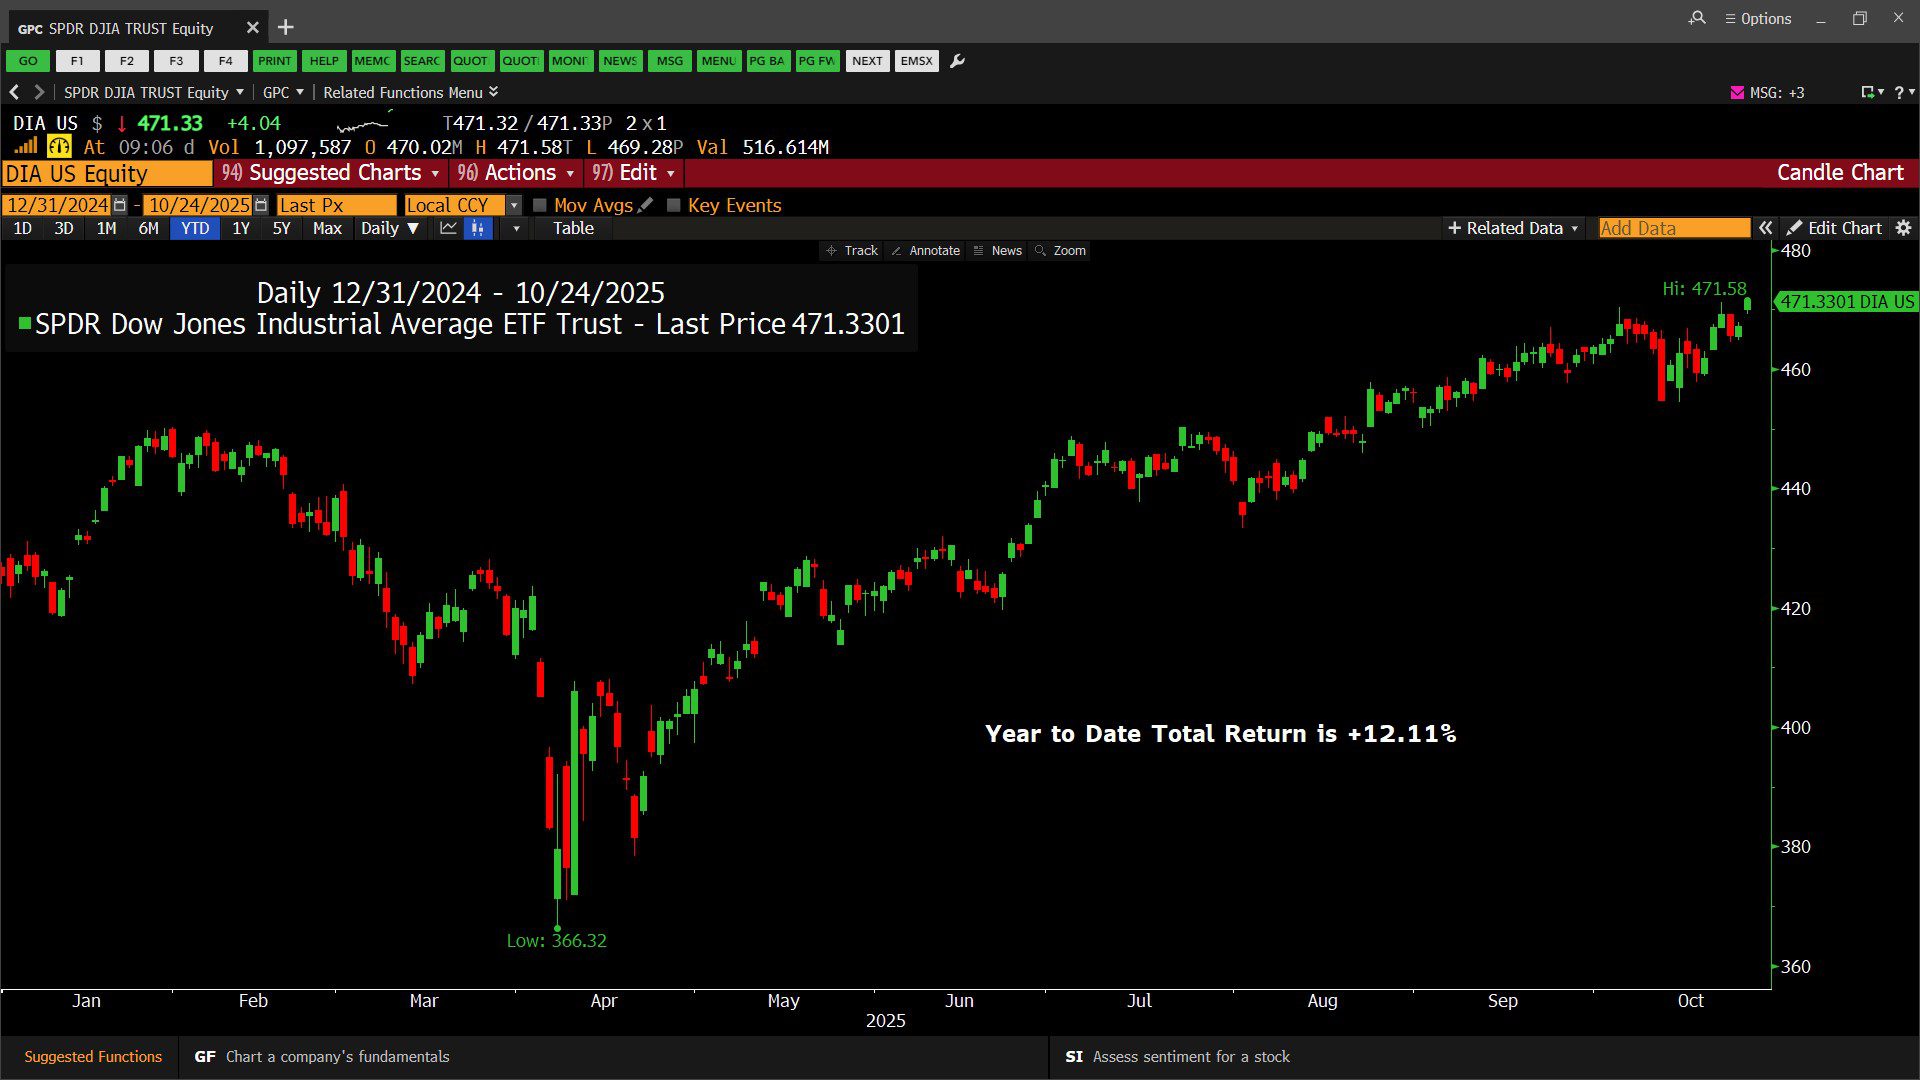1920x1080 pixels.
Task: Select the candlestick chart type icon
Action: point(478,228)
